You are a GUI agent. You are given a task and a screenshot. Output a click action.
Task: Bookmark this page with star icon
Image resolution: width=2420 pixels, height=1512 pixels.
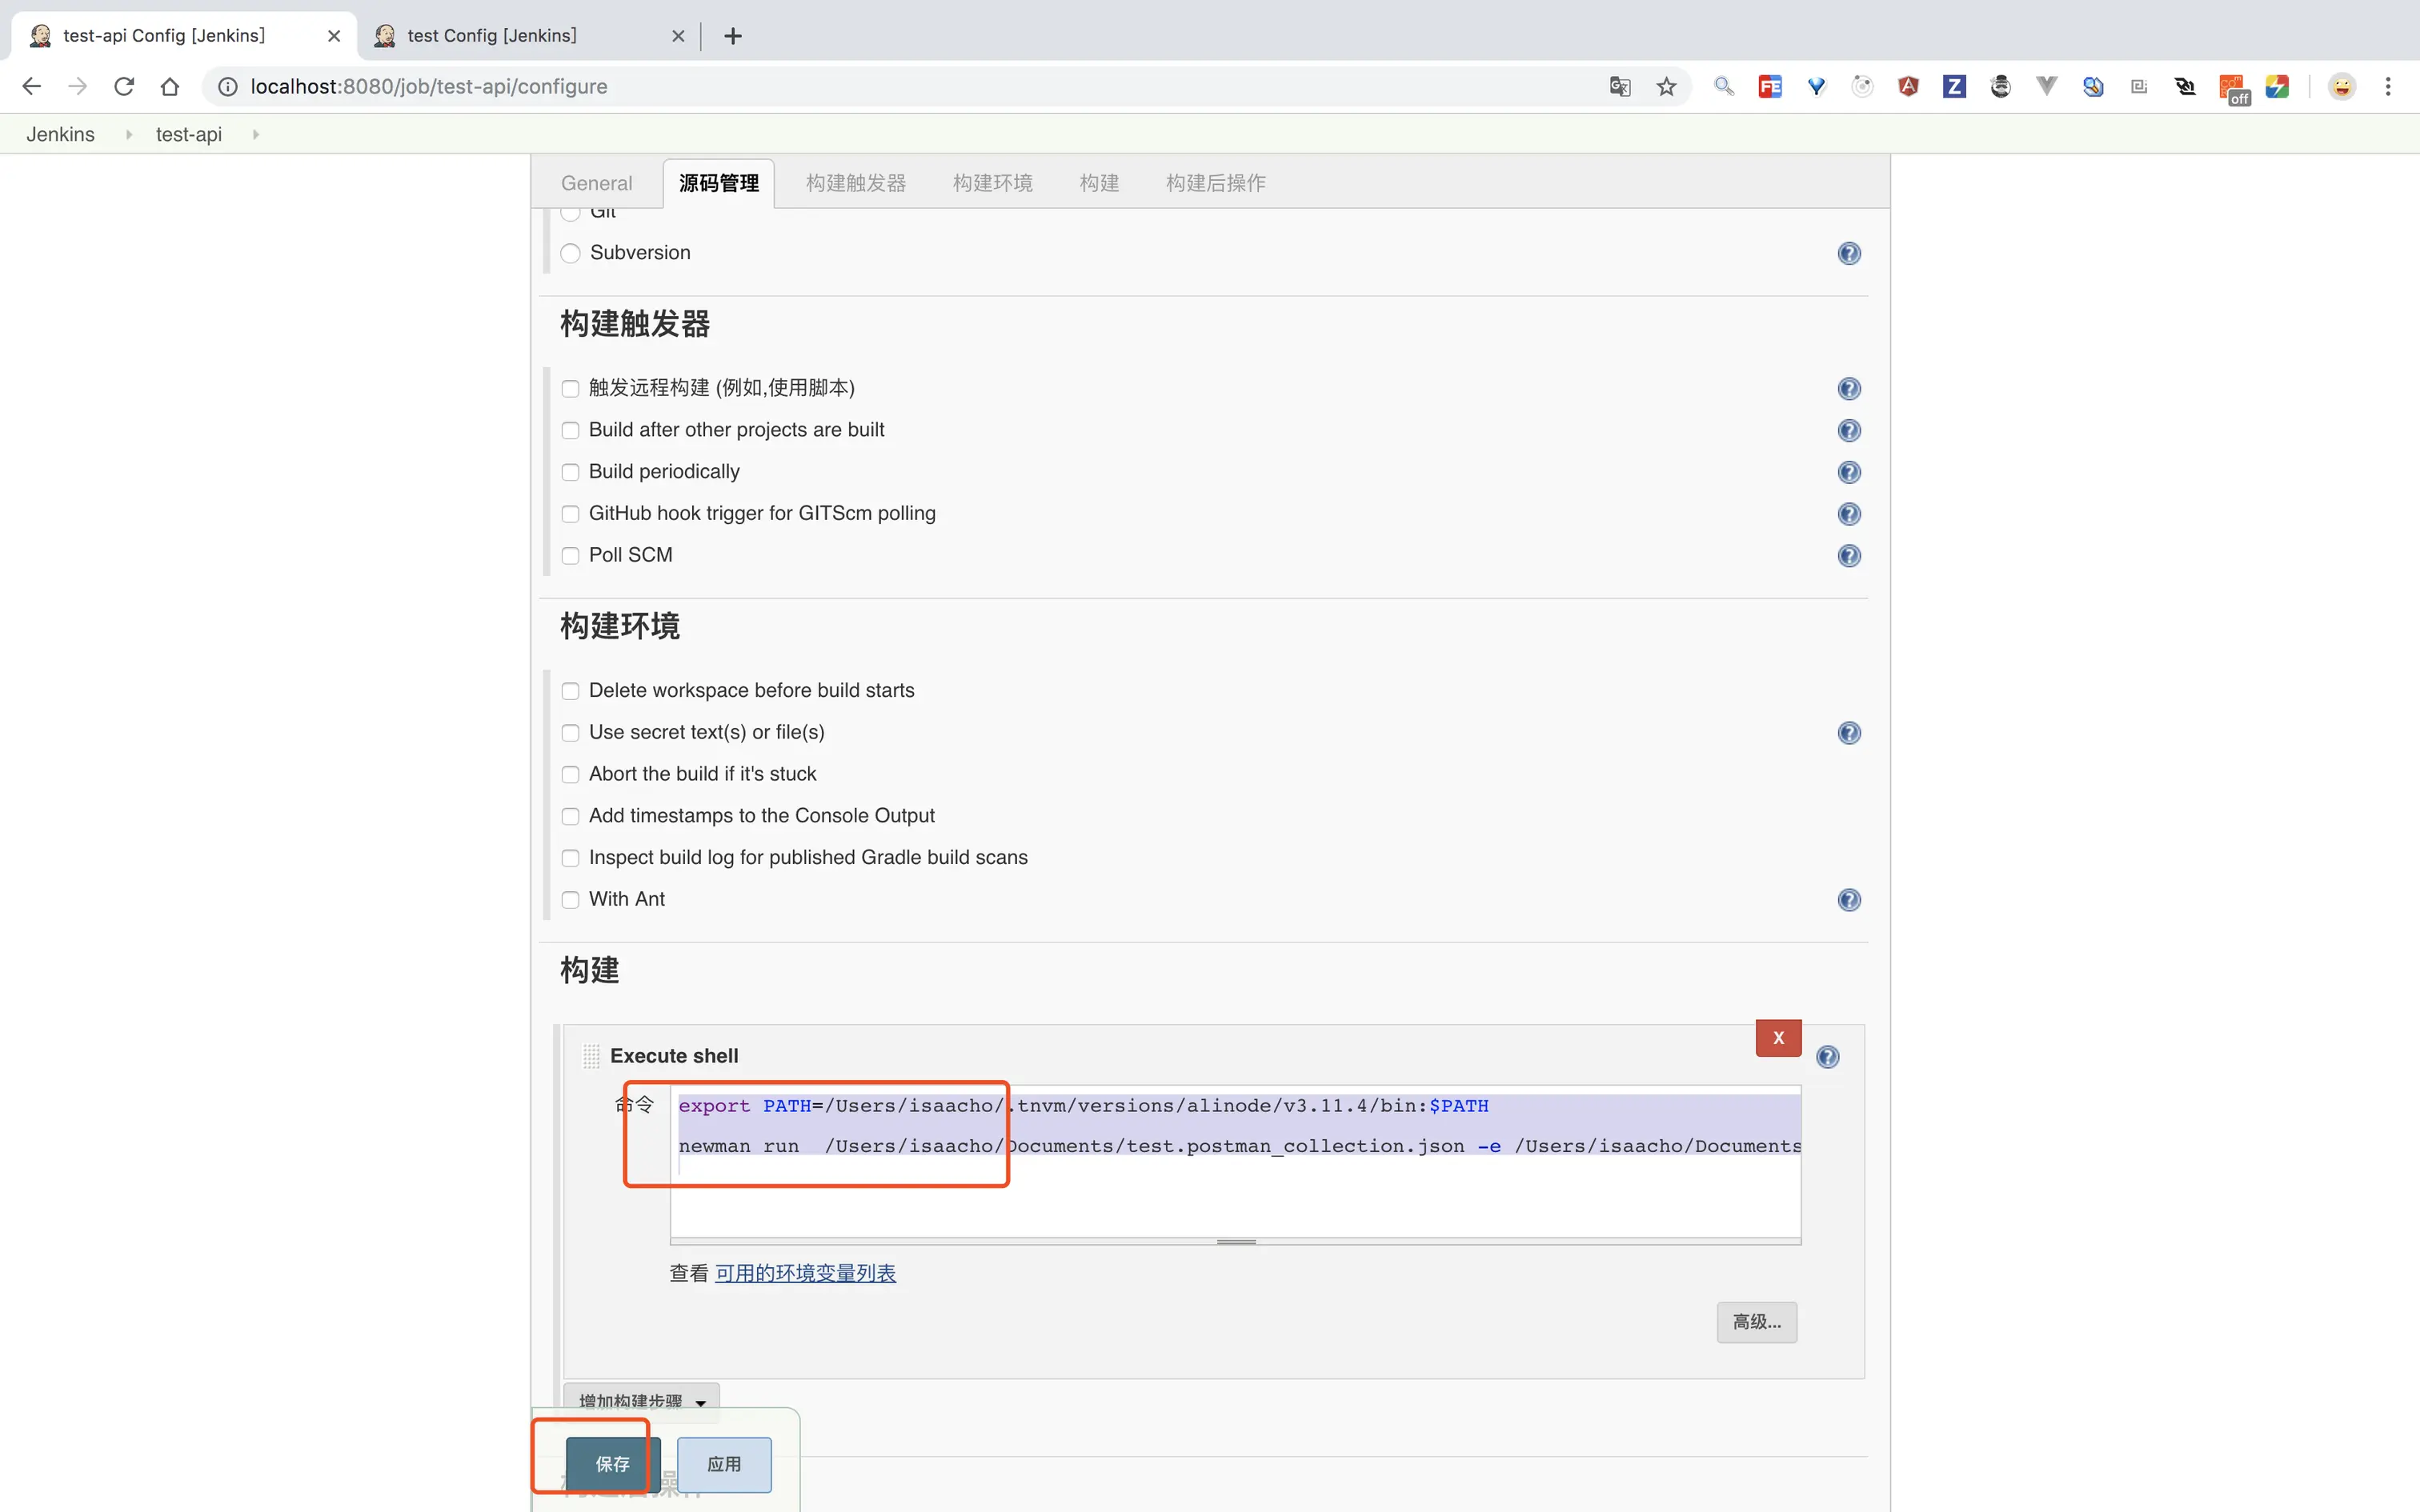pos(1666,87)
